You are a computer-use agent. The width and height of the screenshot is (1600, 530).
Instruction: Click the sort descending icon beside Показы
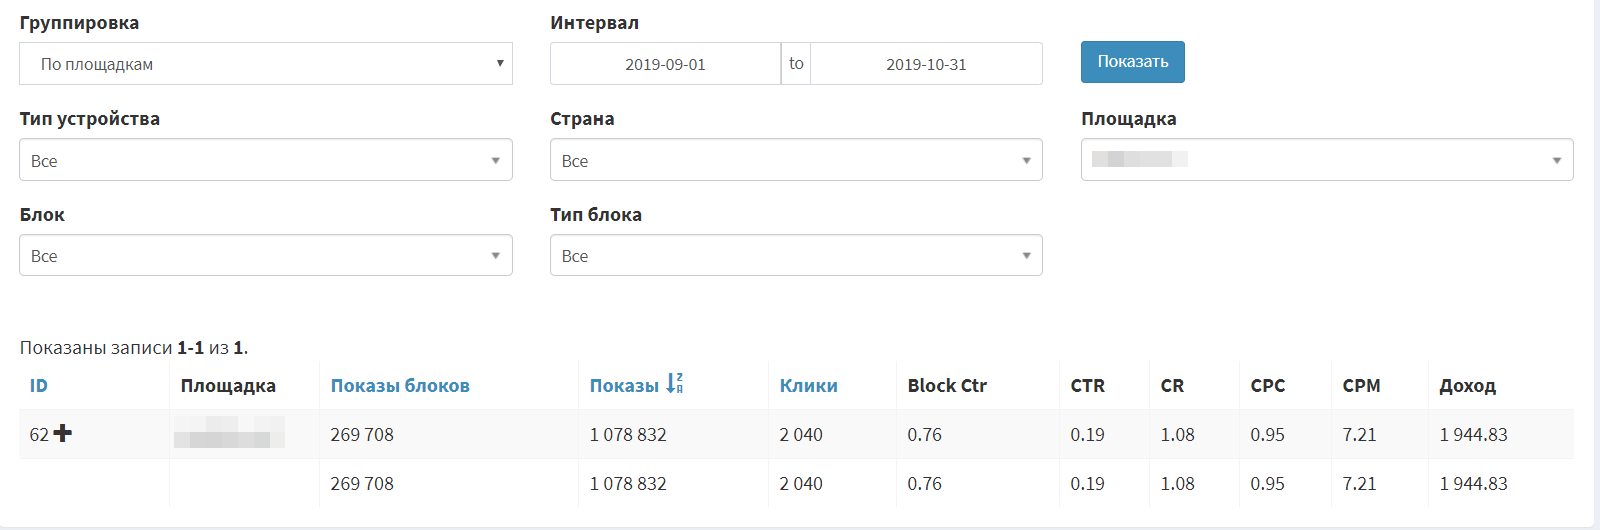(x=675, y=384)
